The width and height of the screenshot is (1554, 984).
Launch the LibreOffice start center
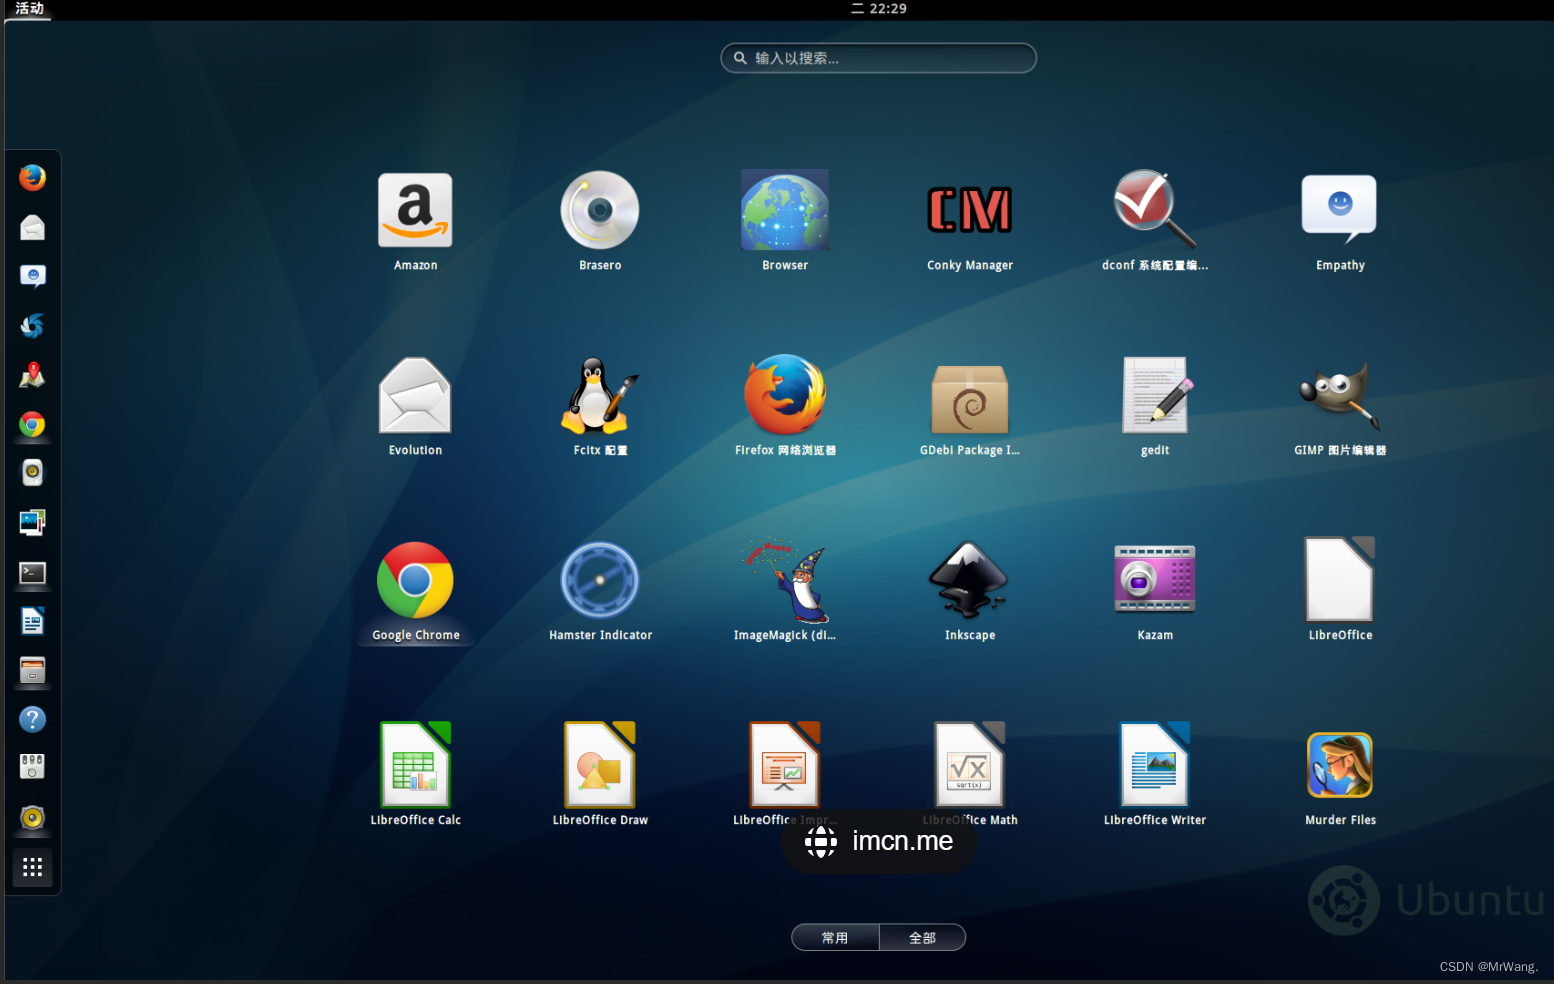pyautogui.click(x=1340, y=580)
